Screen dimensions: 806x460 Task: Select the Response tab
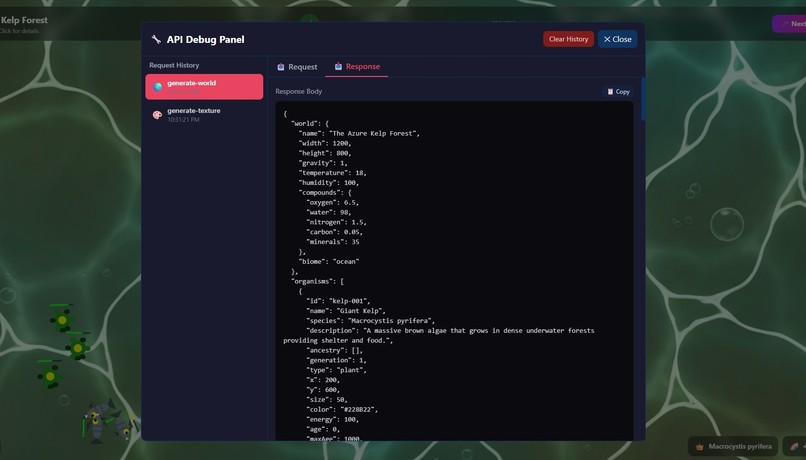[x=357, y=67]
